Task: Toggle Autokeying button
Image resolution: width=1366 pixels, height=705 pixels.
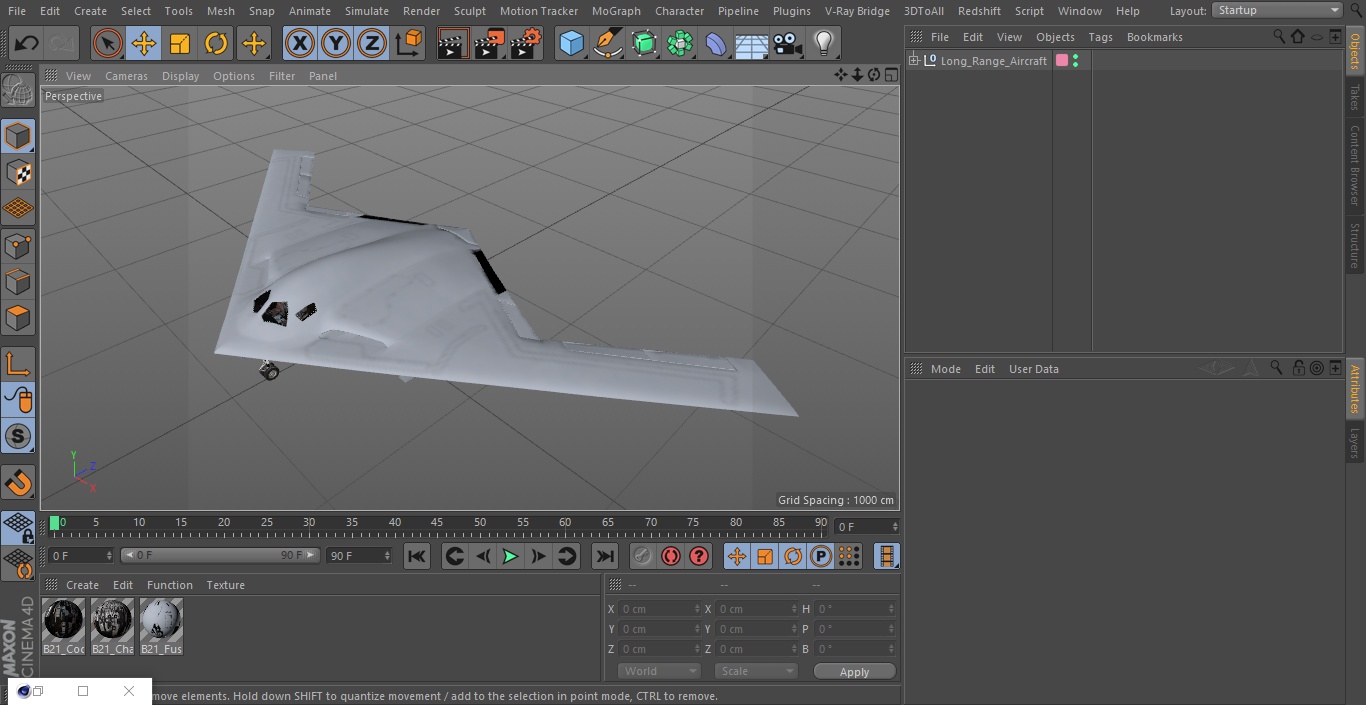Action: point(671,556)
